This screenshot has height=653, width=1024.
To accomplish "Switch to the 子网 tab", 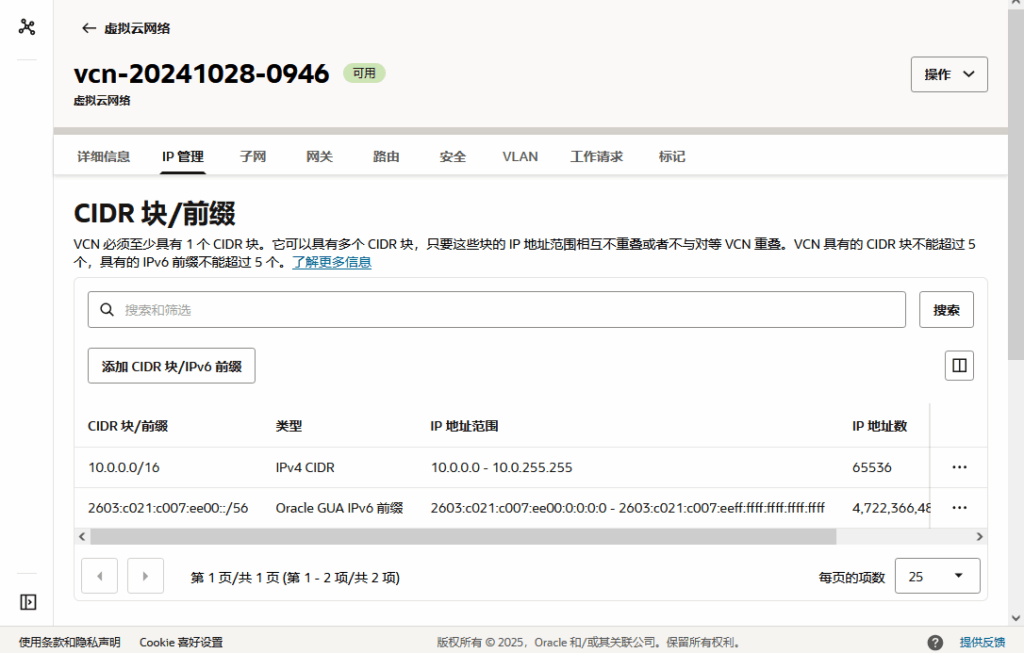I will (x=253, y=157).
